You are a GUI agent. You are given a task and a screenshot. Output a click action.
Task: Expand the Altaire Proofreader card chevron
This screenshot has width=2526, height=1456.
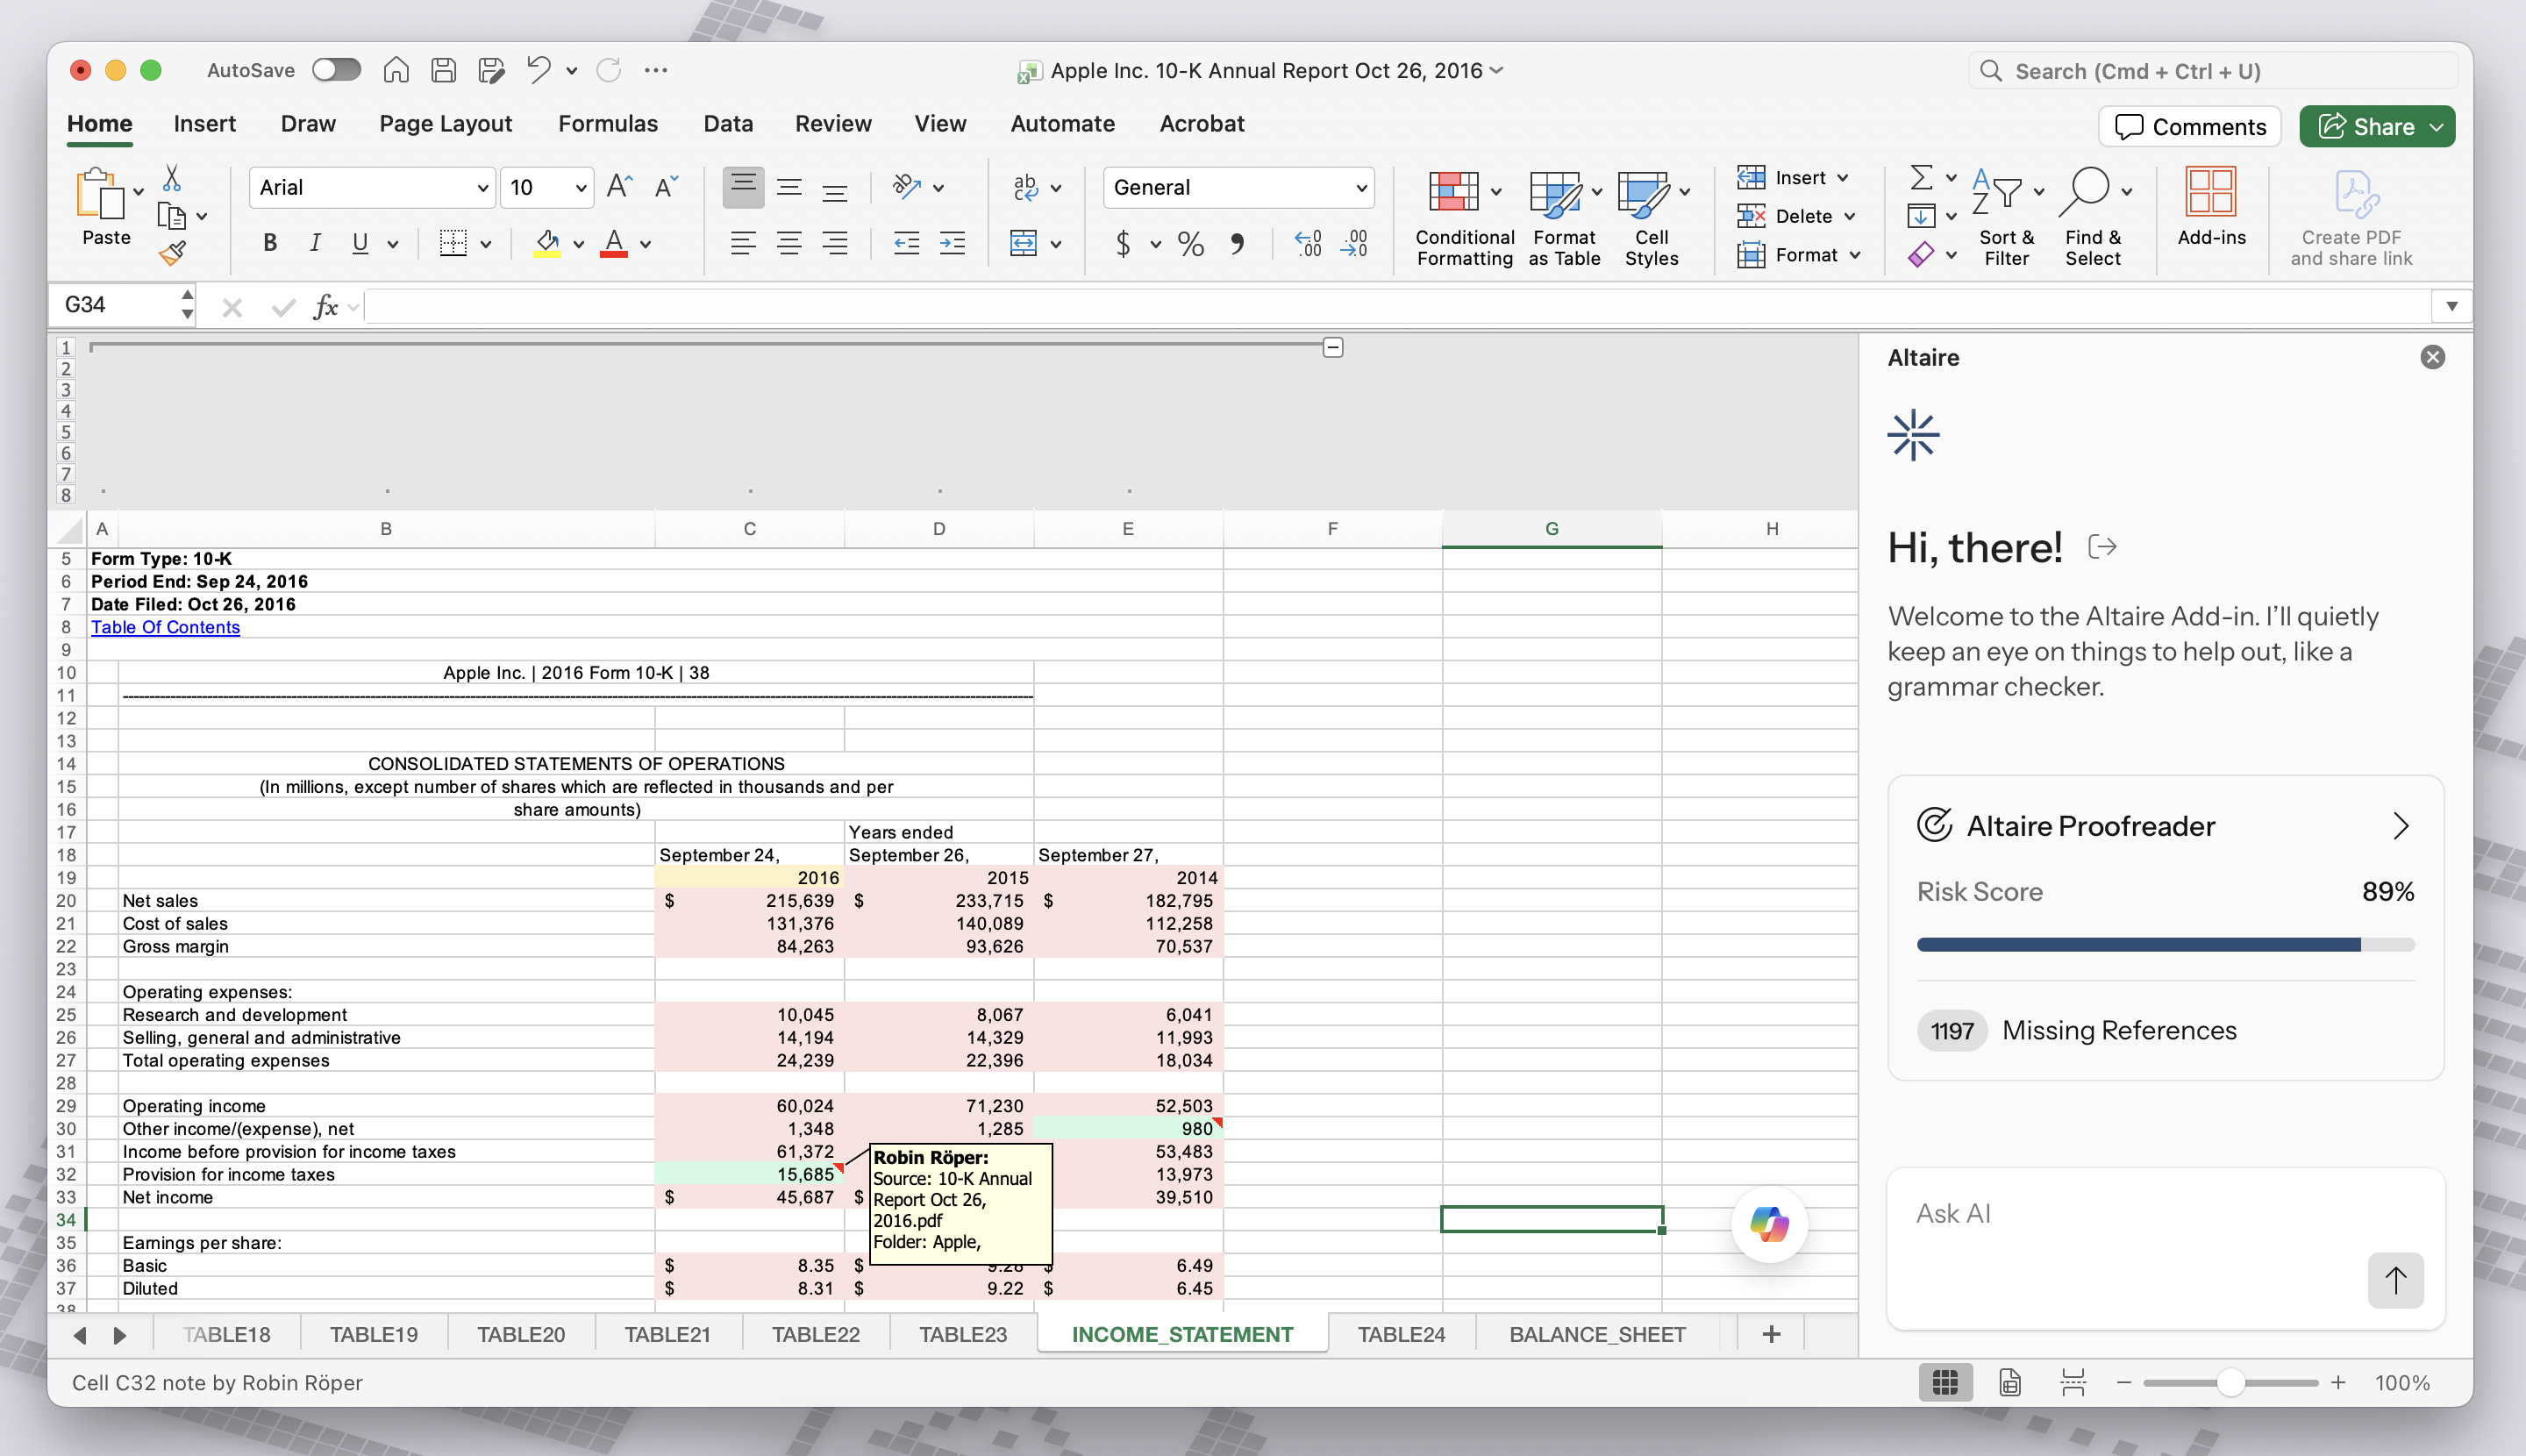[2400, 825]
